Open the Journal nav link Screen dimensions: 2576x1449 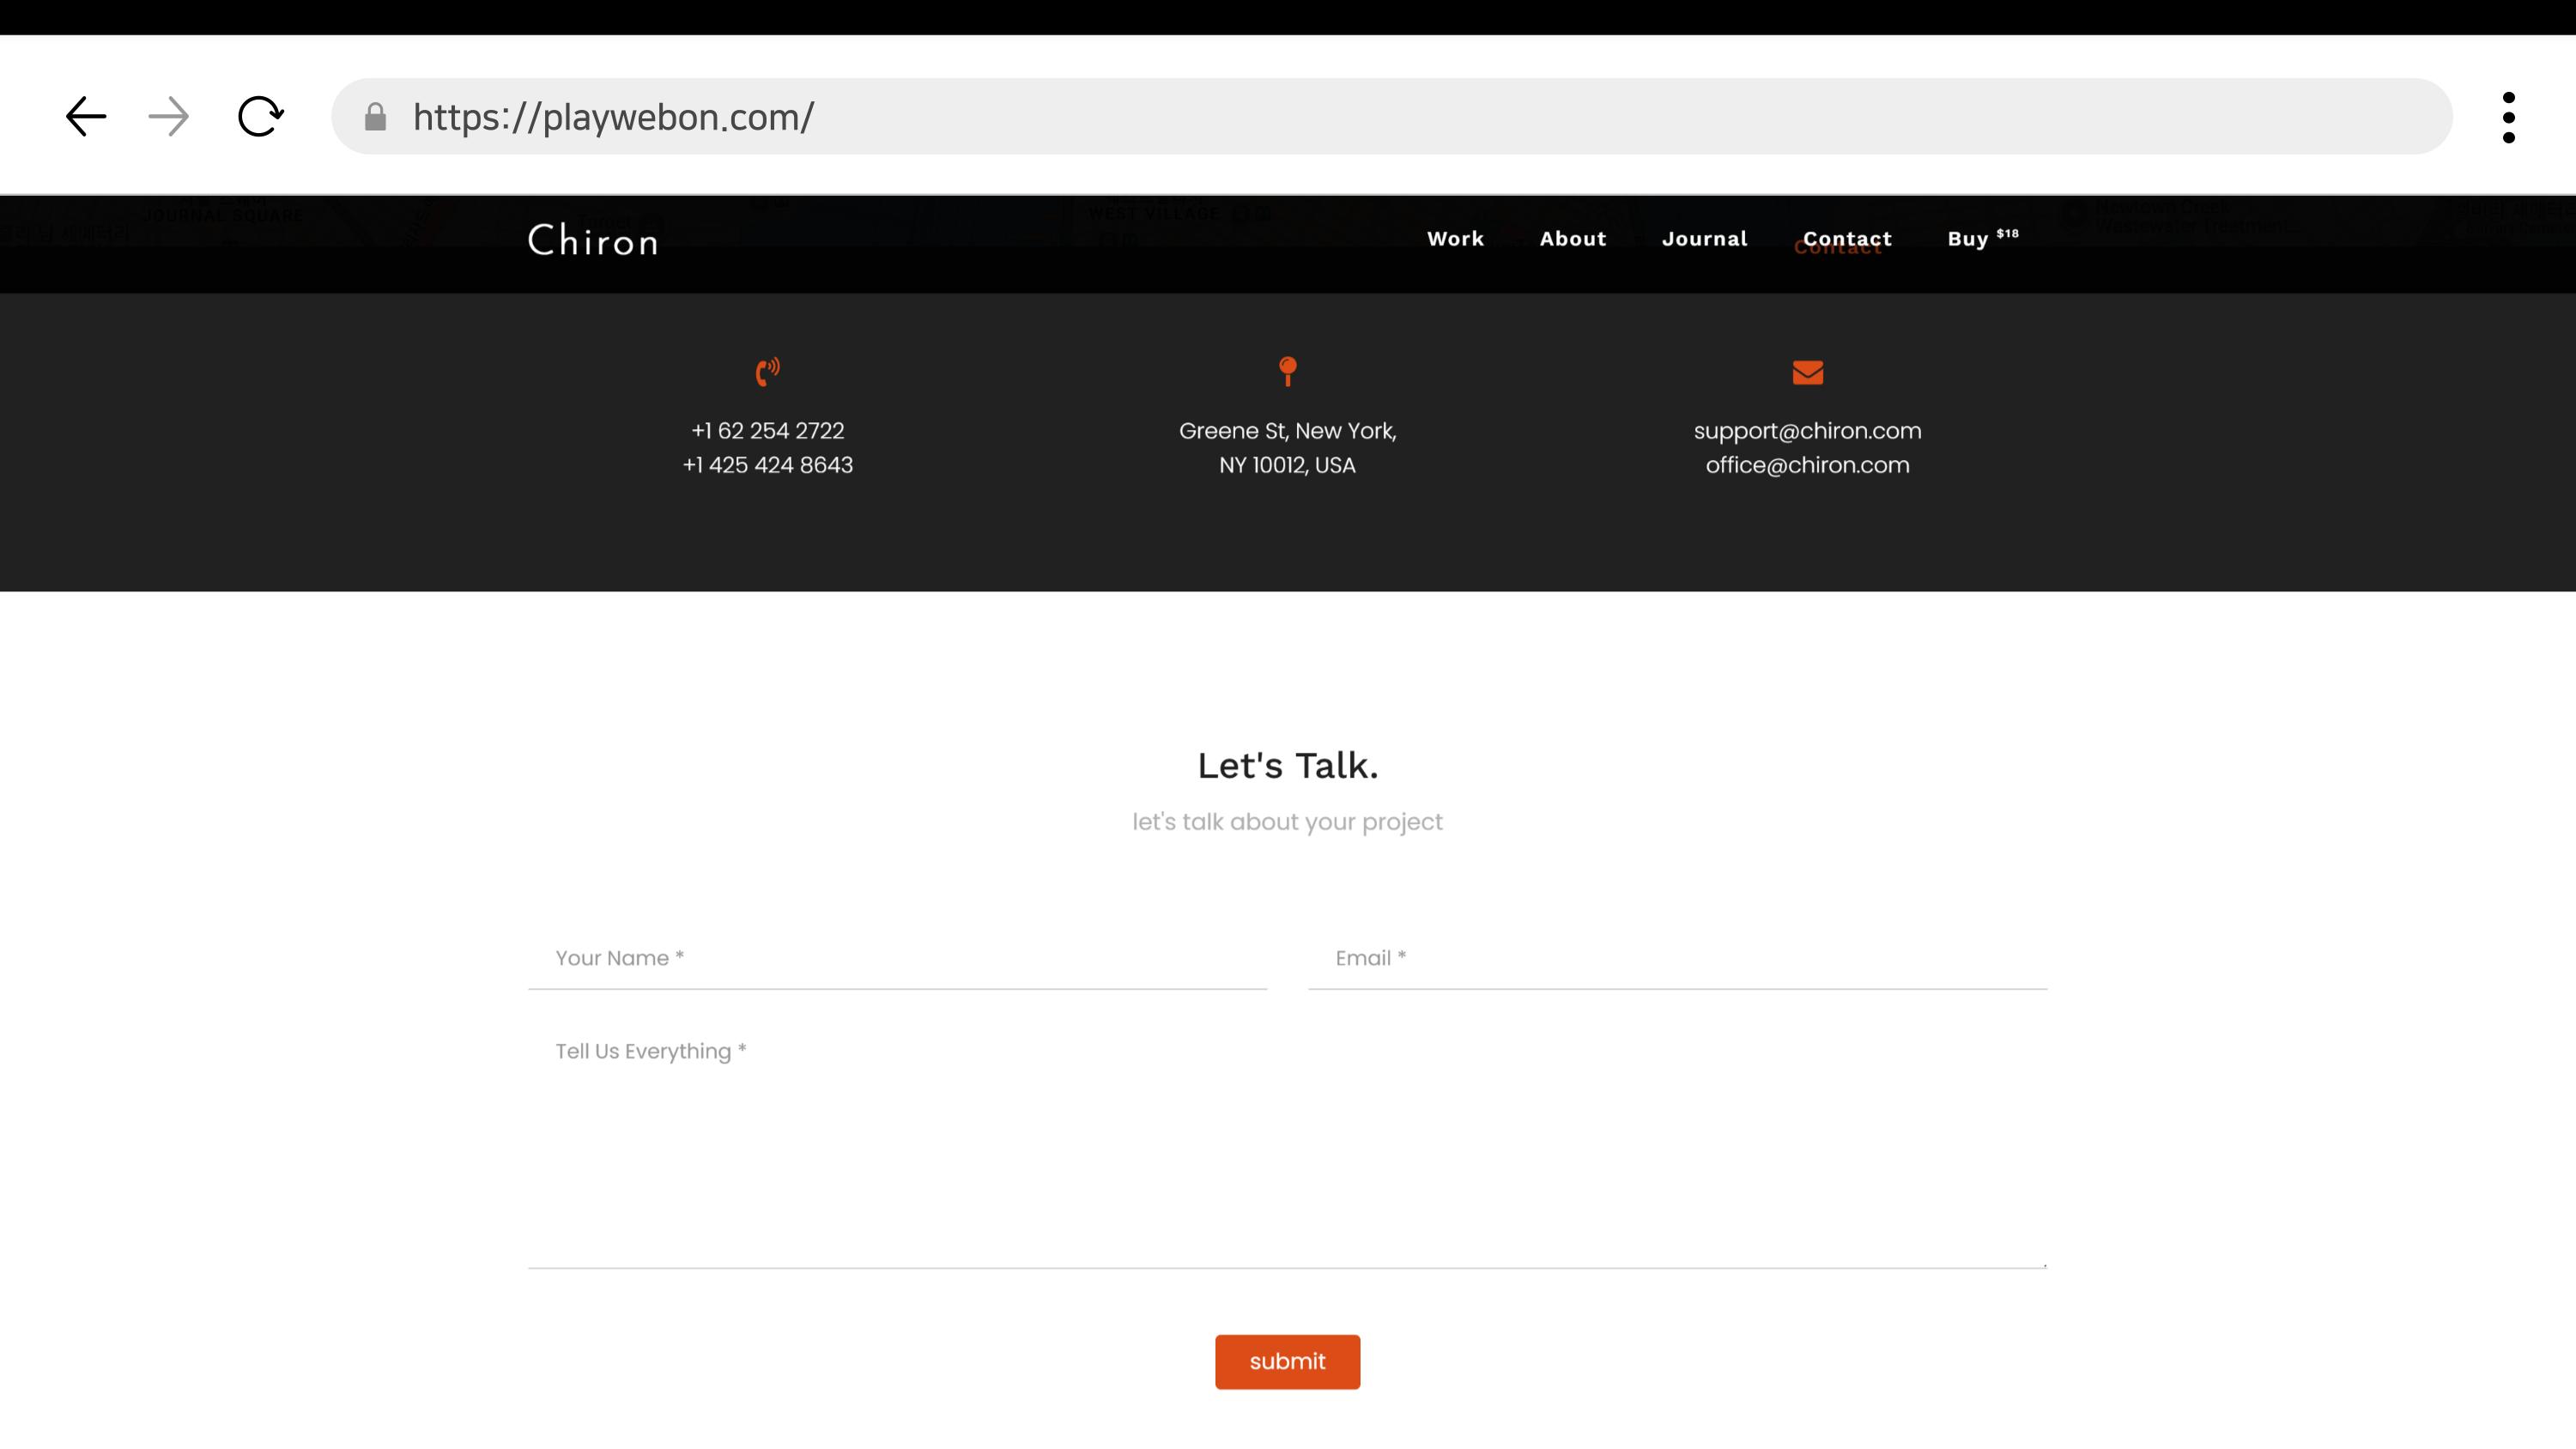coord(1704,239)
